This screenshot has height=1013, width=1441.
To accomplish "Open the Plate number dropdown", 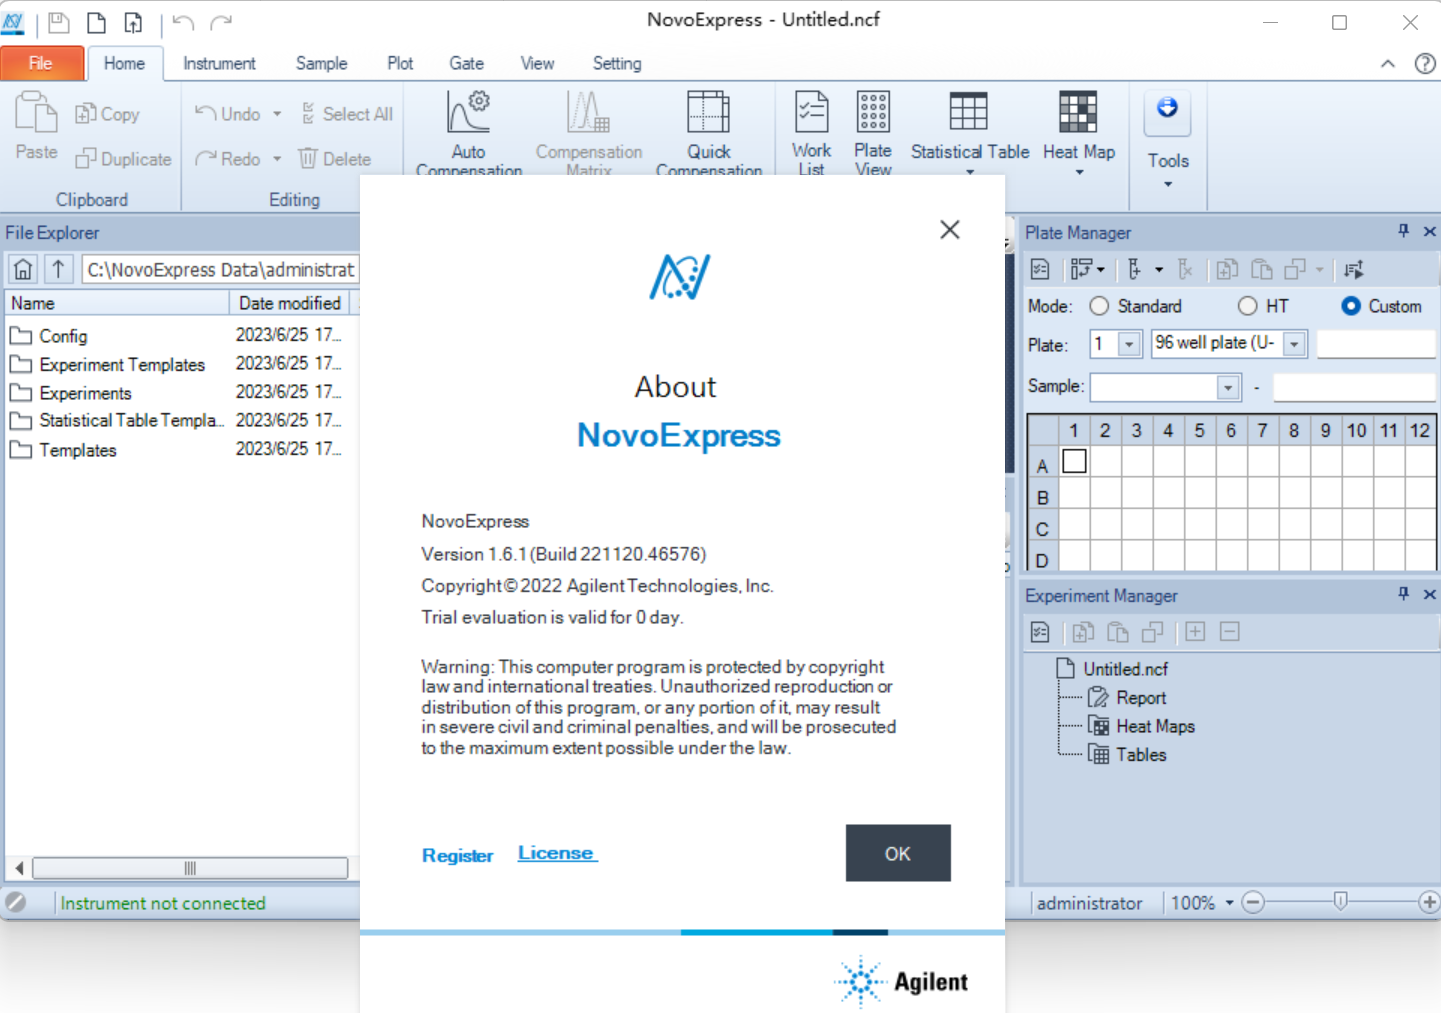I will [x=1131, y=343].
